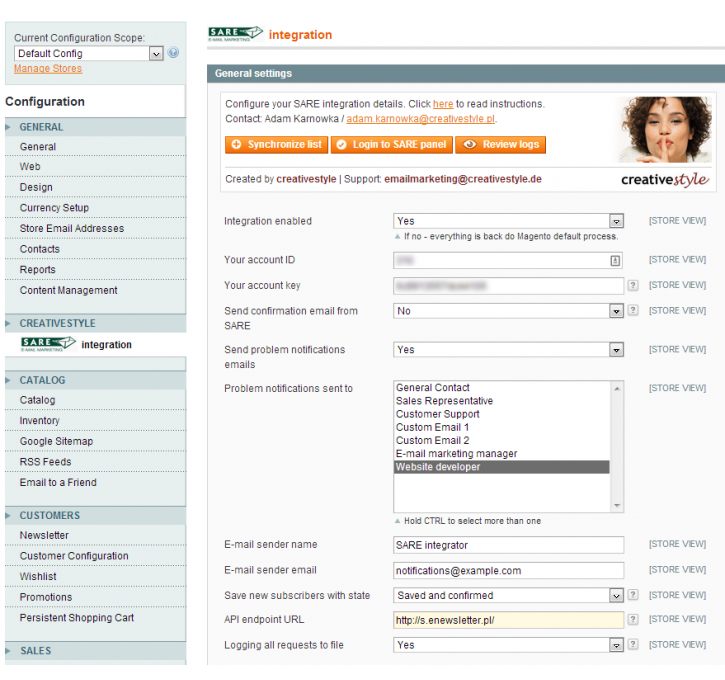
Task: Focus the API endpoint URL field
Action: click(508, 620)
